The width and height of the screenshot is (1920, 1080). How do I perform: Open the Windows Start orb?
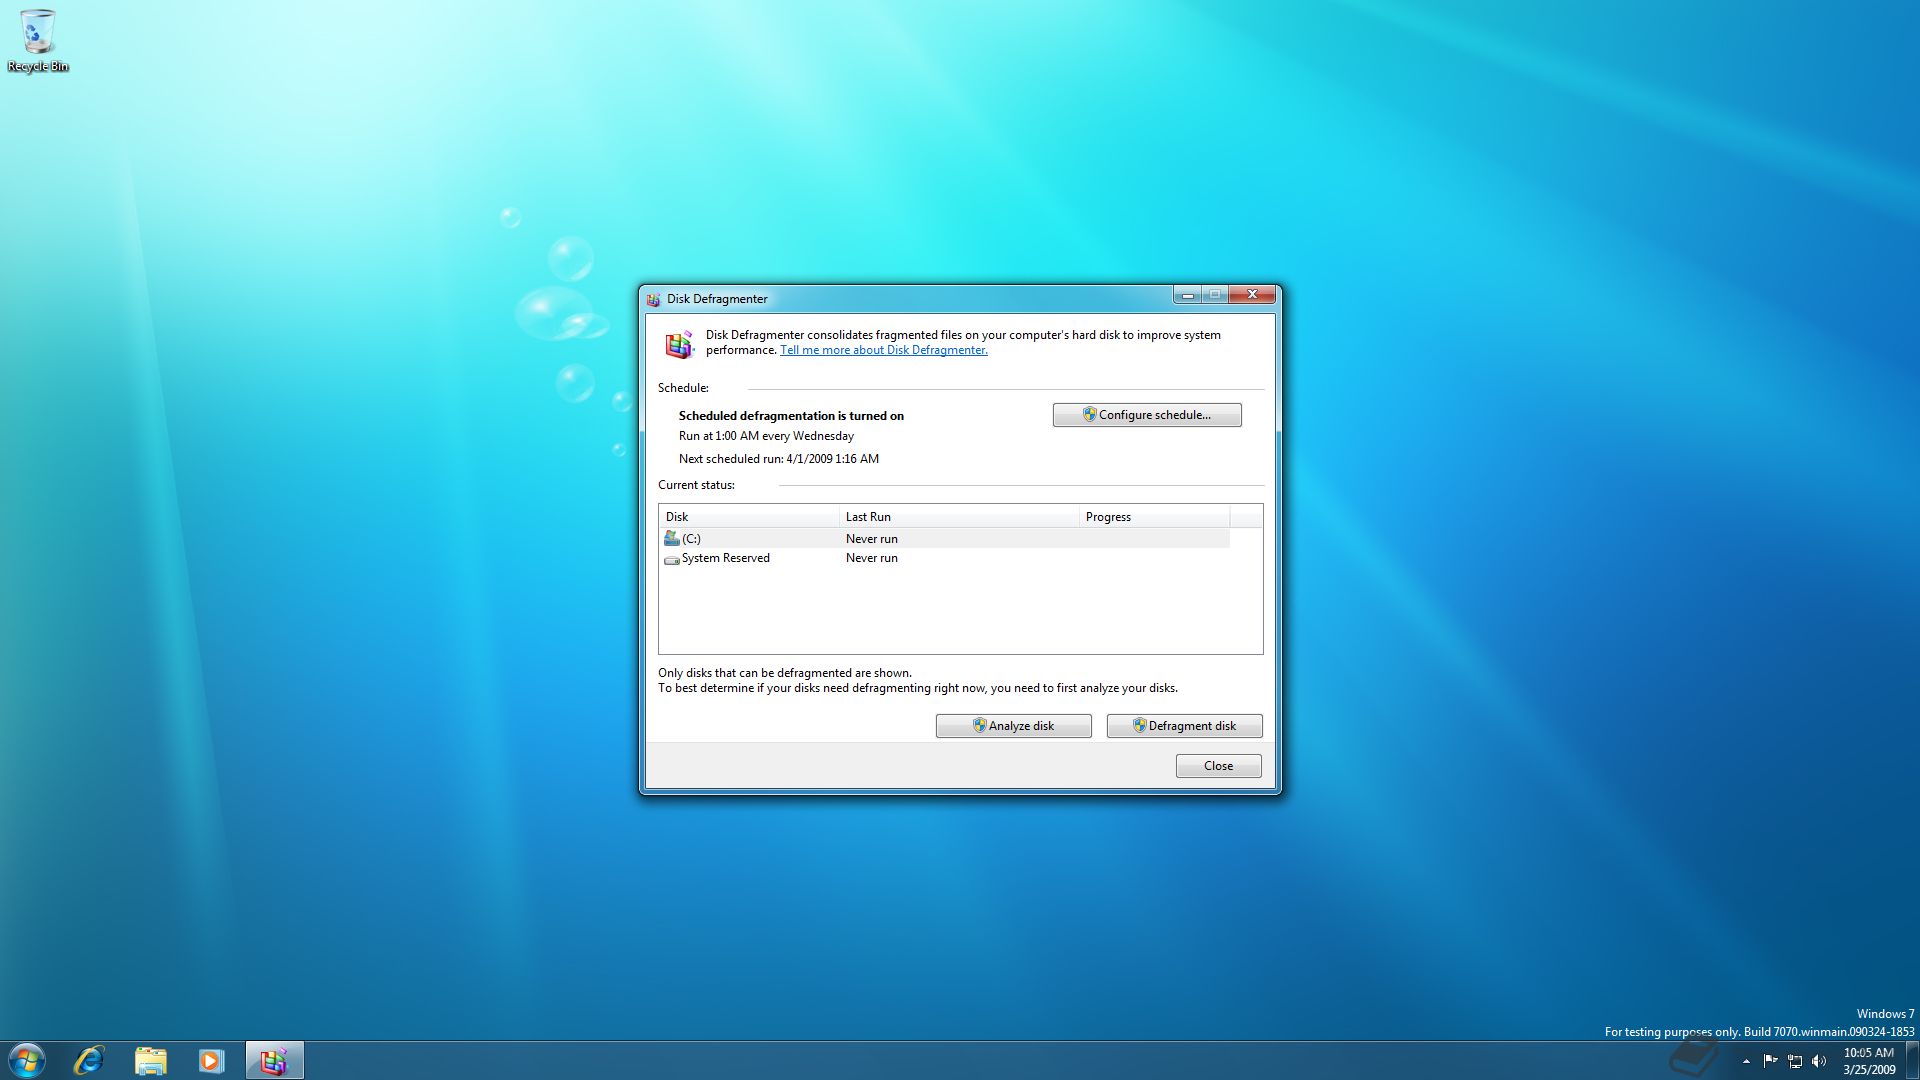pos(27,1060)
